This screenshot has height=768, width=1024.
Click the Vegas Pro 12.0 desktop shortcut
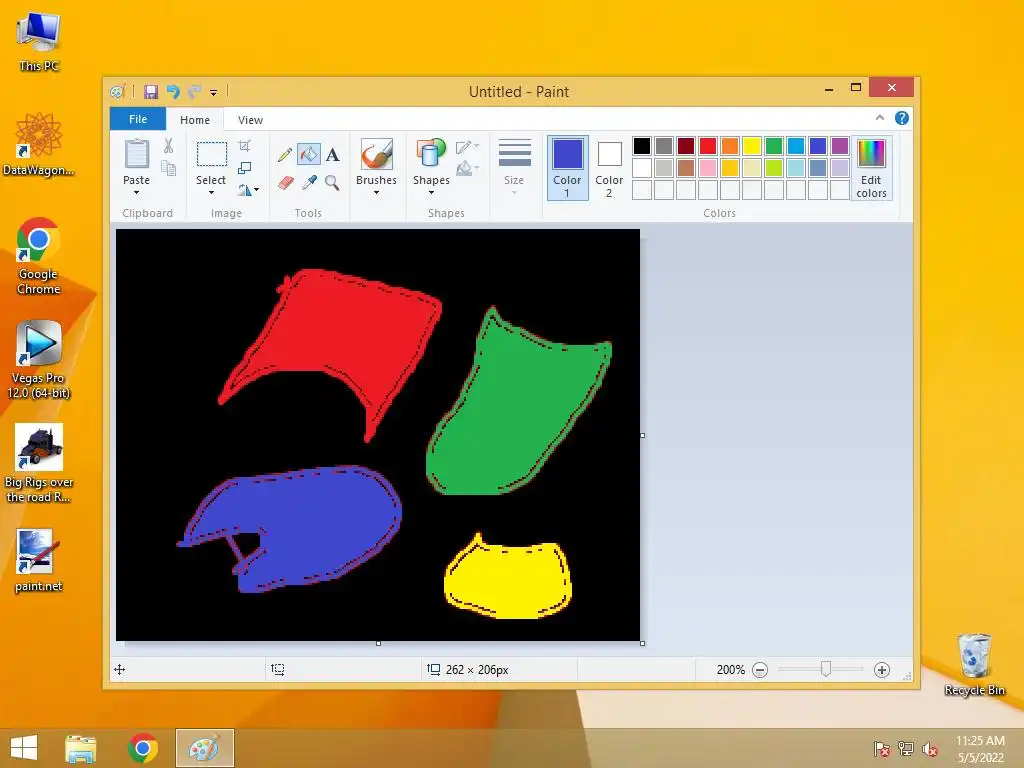pyautogui.click(x=39, y=359)
